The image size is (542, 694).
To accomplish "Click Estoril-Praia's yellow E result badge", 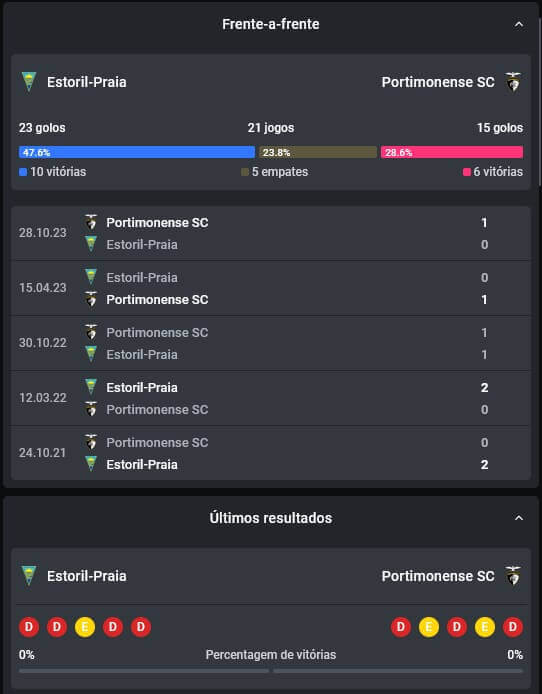I will [85, 627].
